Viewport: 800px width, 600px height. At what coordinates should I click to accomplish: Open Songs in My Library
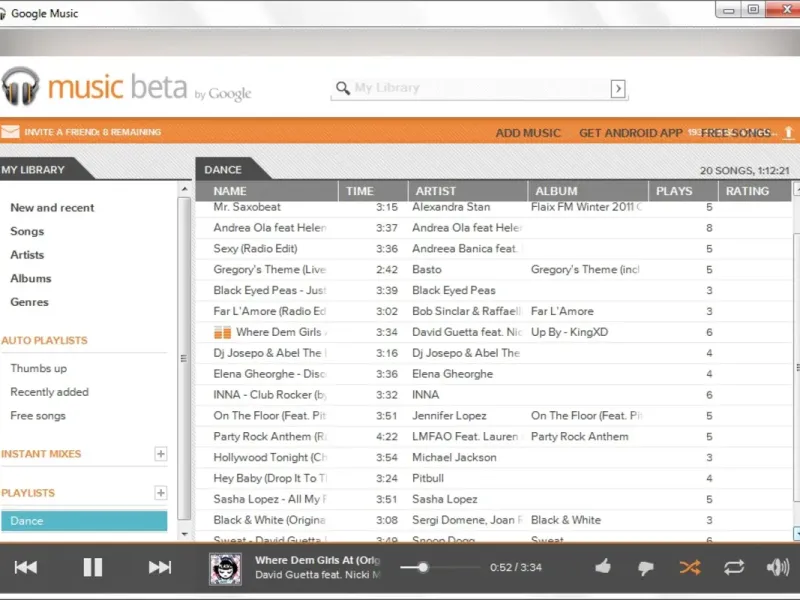click(x=27, y=231)
